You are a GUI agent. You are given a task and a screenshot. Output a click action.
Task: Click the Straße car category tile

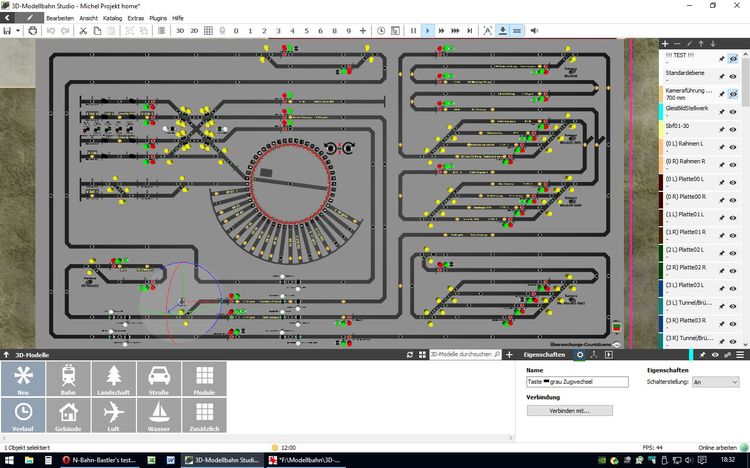[160, 380]
